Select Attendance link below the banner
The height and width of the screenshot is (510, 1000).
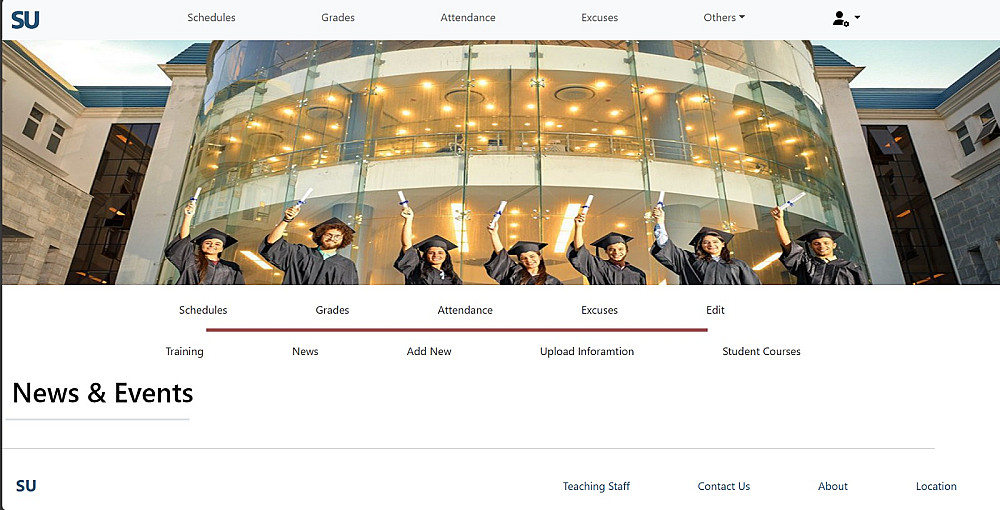point(465,310)
